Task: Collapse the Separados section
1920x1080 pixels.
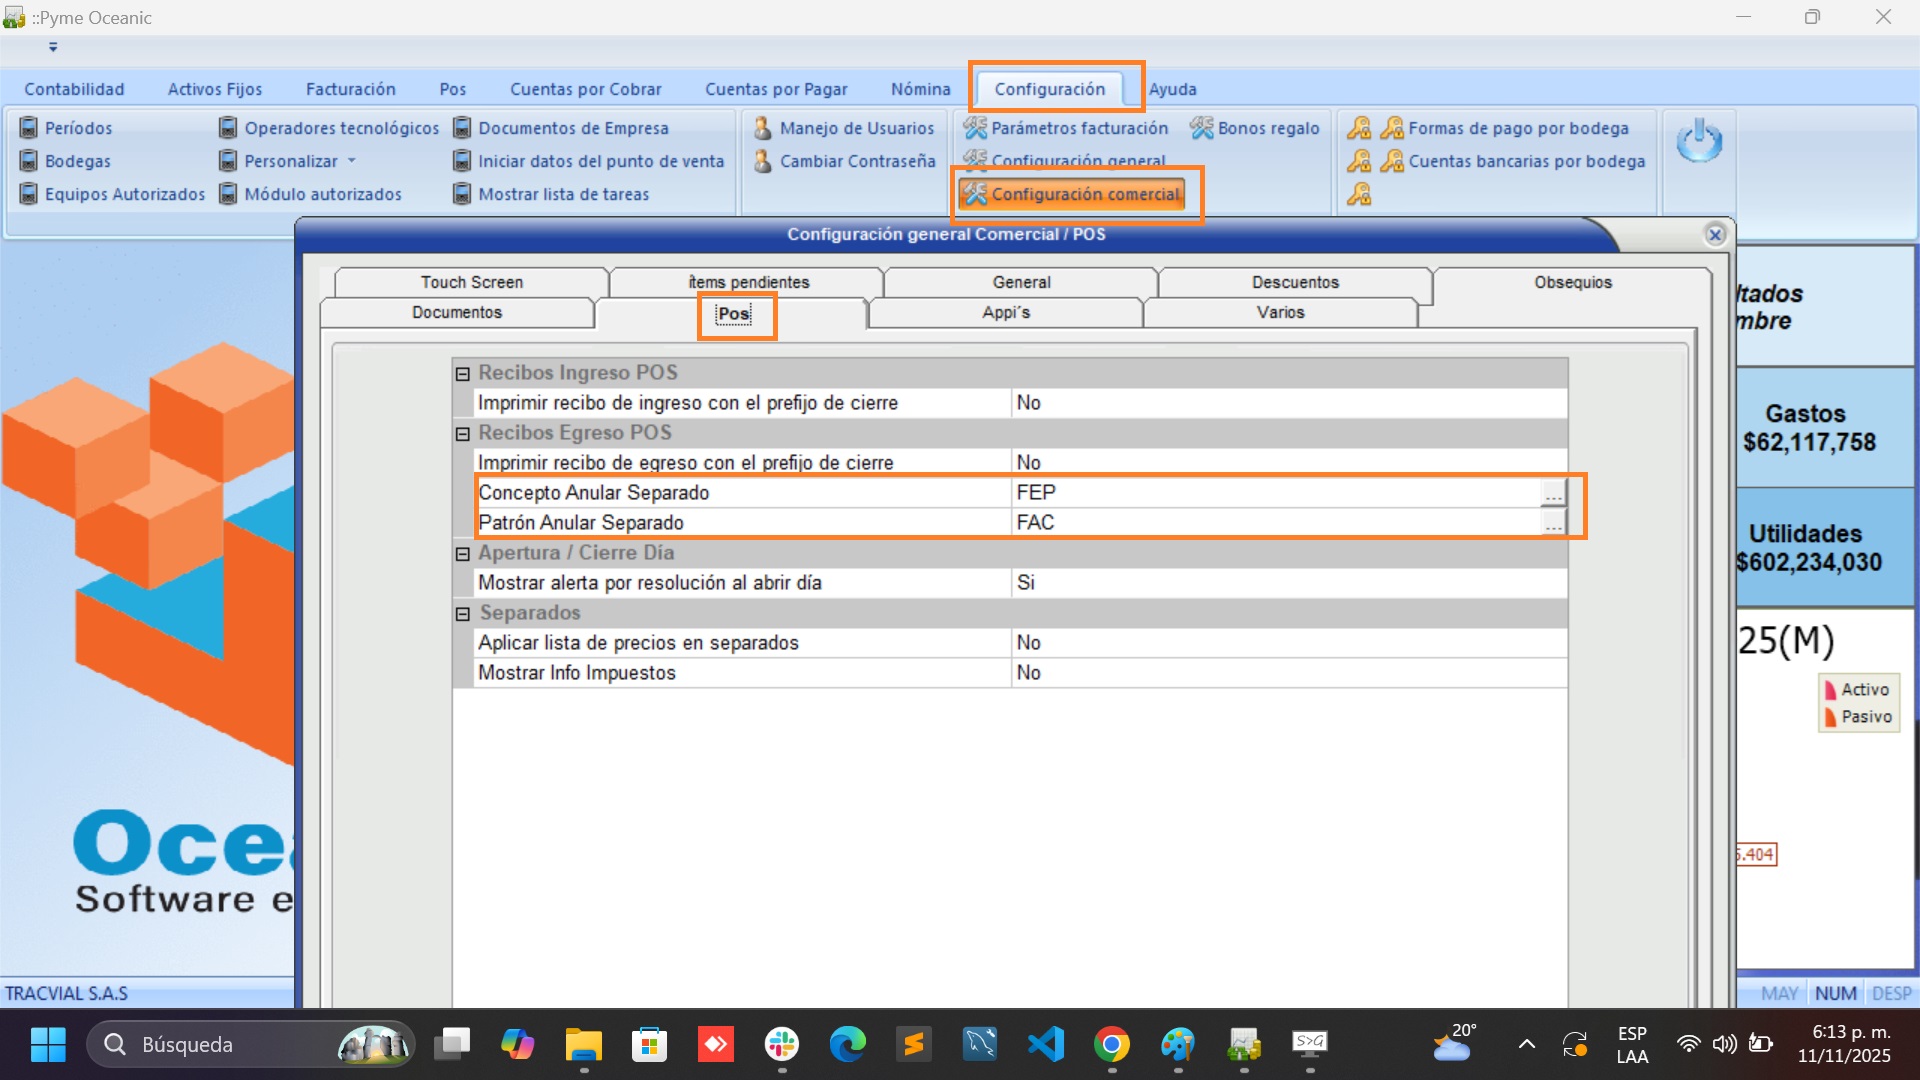Action: [x=463, y=614]
